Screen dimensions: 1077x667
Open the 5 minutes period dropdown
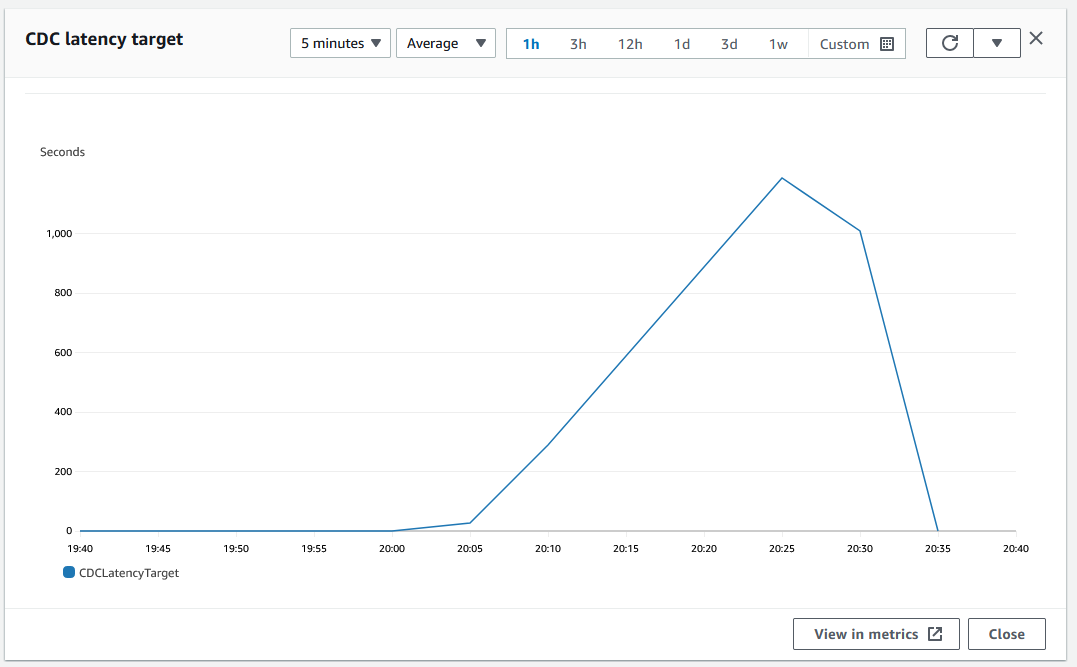point(340,43)
